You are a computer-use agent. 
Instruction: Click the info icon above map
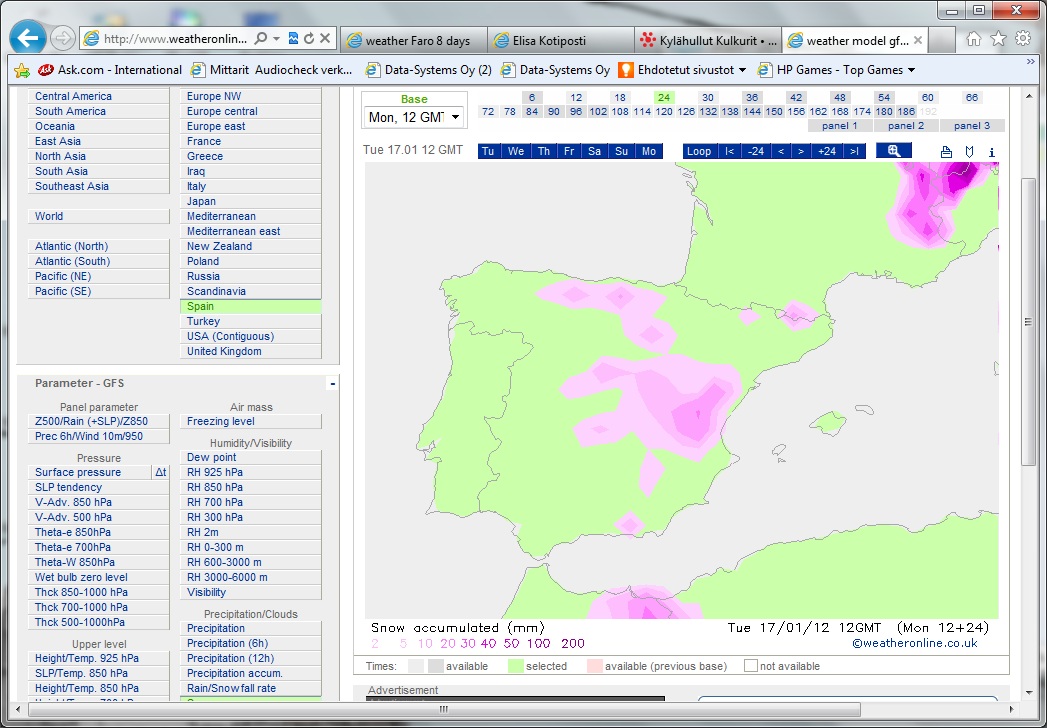[992, 152]
